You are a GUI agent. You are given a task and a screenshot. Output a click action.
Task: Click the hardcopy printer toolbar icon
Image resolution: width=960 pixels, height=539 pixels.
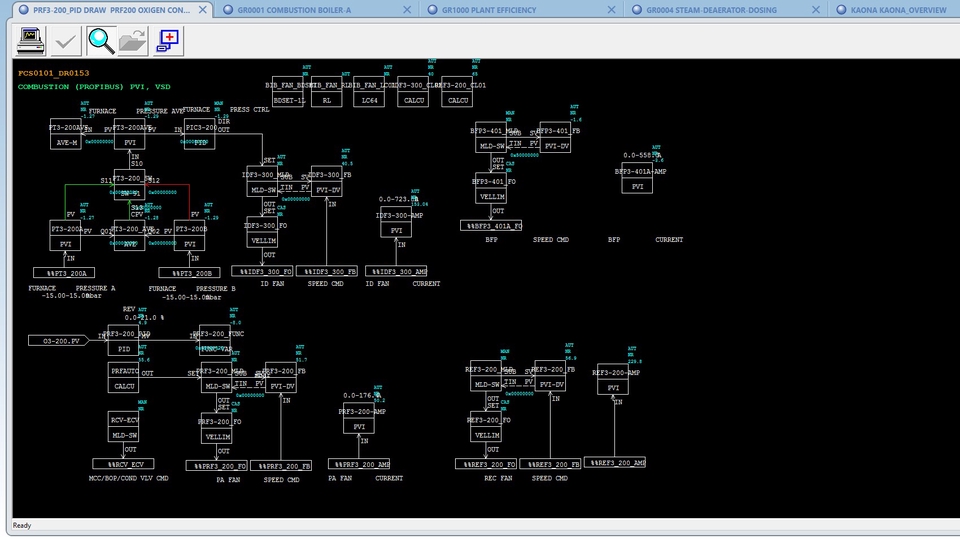click(30, 41)
